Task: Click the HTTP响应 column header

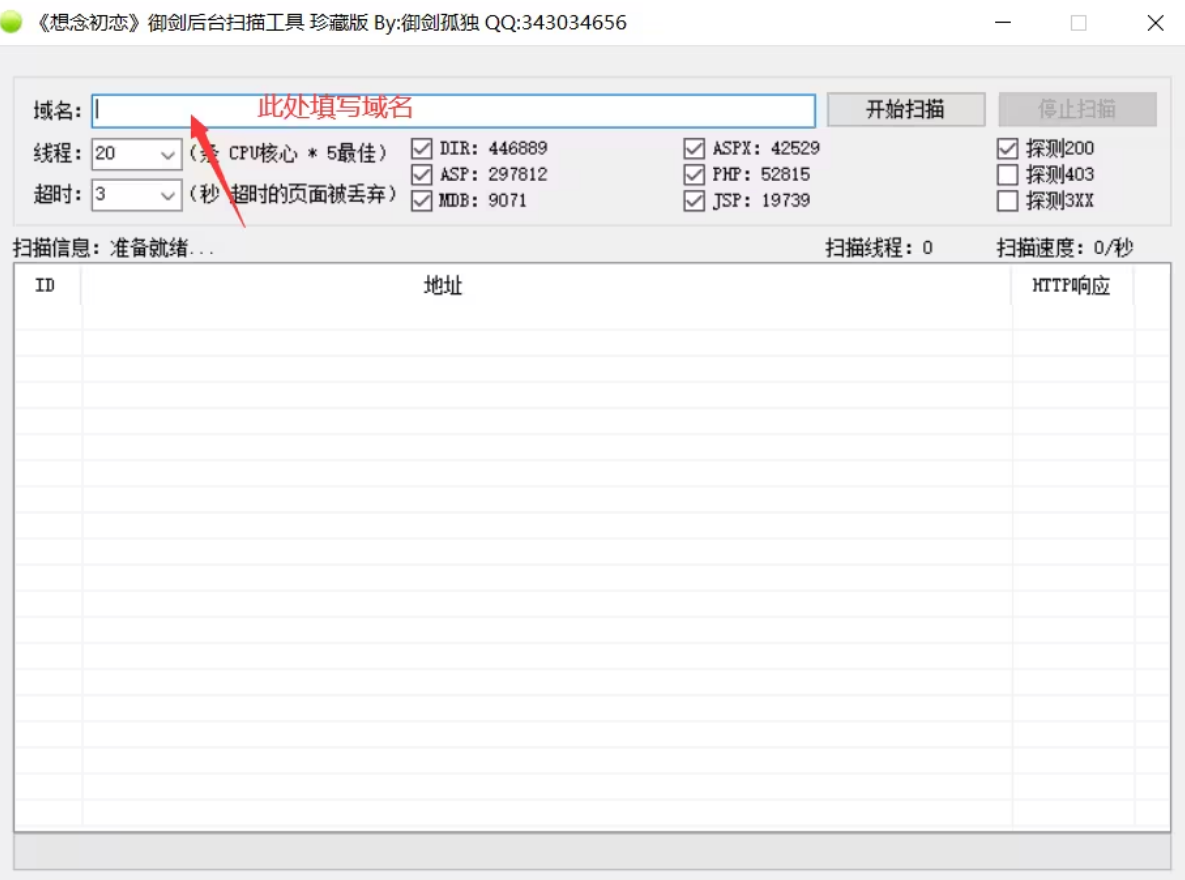Action: tap(1071, 286)
